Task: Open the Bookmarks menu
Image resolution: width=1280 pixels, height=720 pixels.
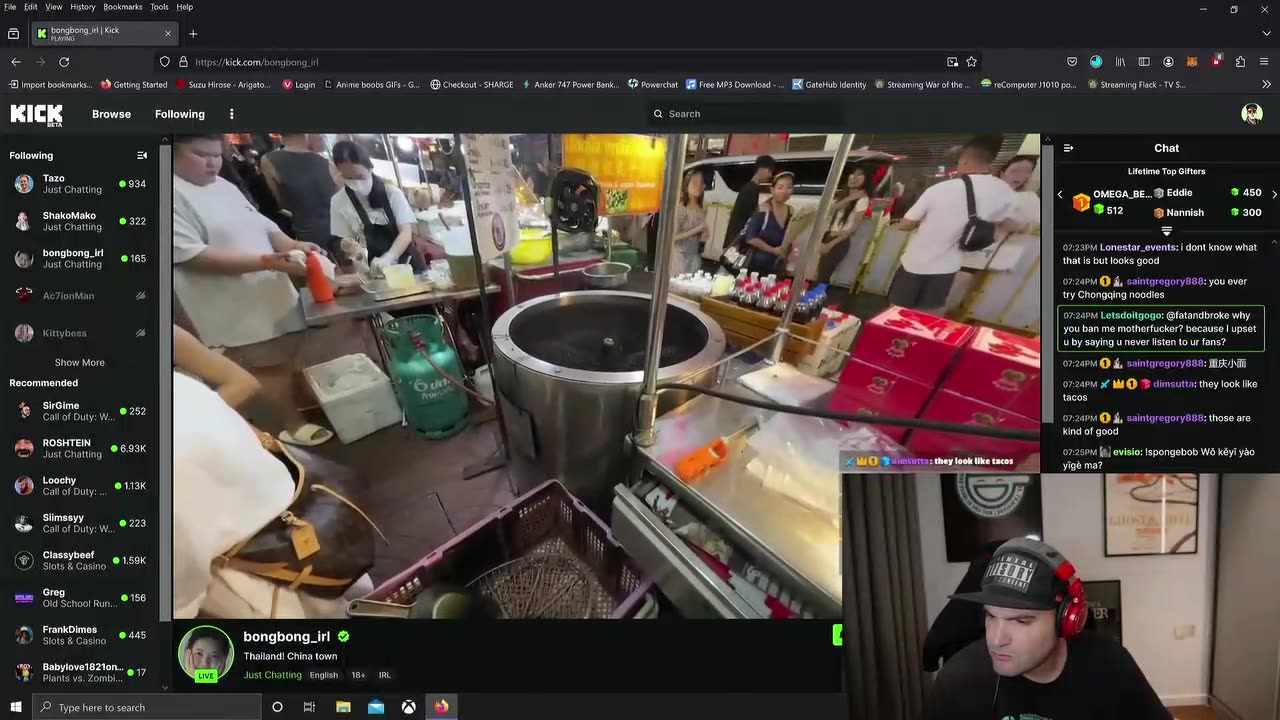Action: [123, 7]
